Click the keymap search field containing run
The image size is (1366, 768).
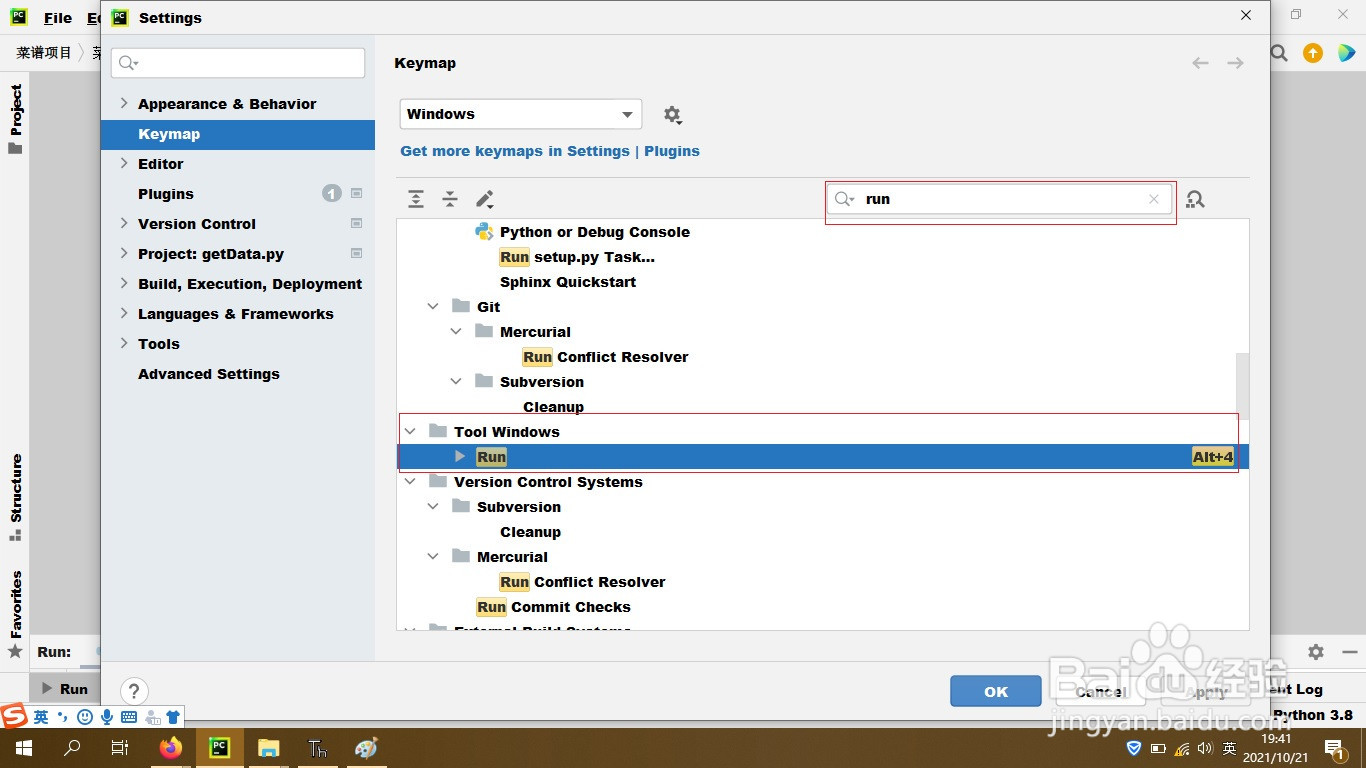pos(999,199)
